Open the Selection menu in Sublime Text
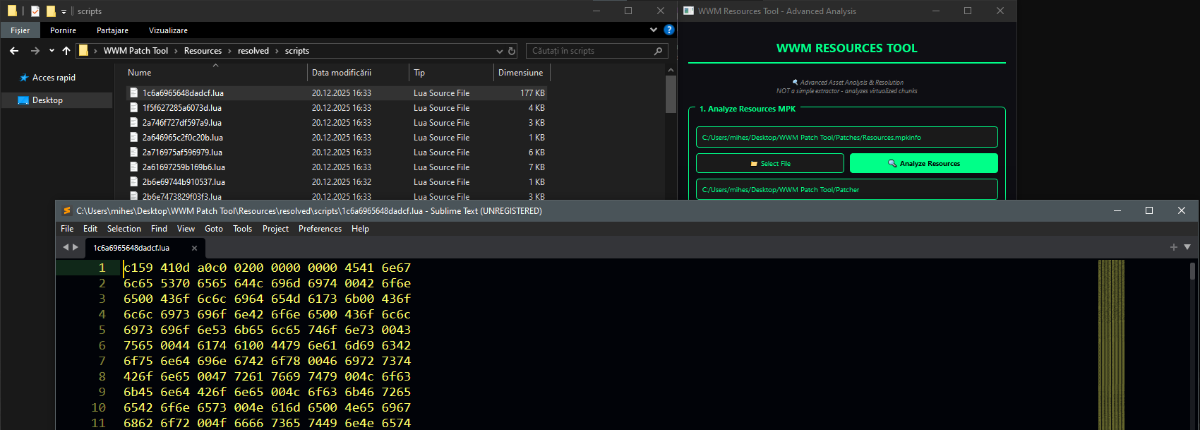Image resolution: width=1200 pixels, height=430 pixels. (124, 229)
